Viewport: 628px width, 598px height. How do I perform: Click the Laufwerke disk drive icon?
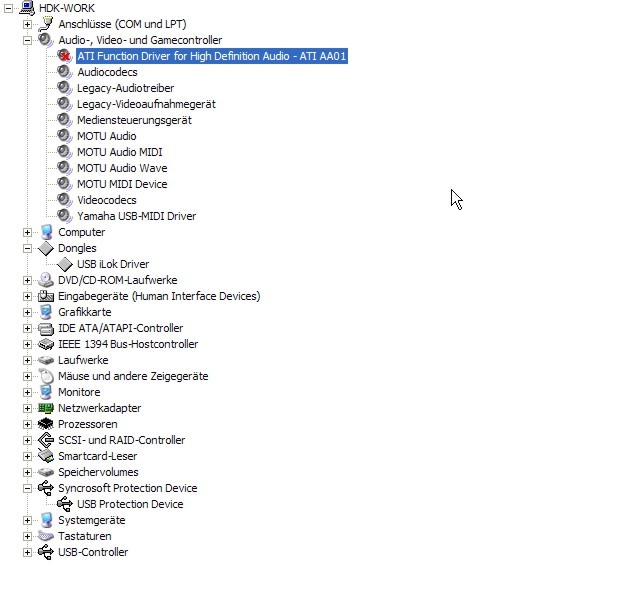coord(46,360)
